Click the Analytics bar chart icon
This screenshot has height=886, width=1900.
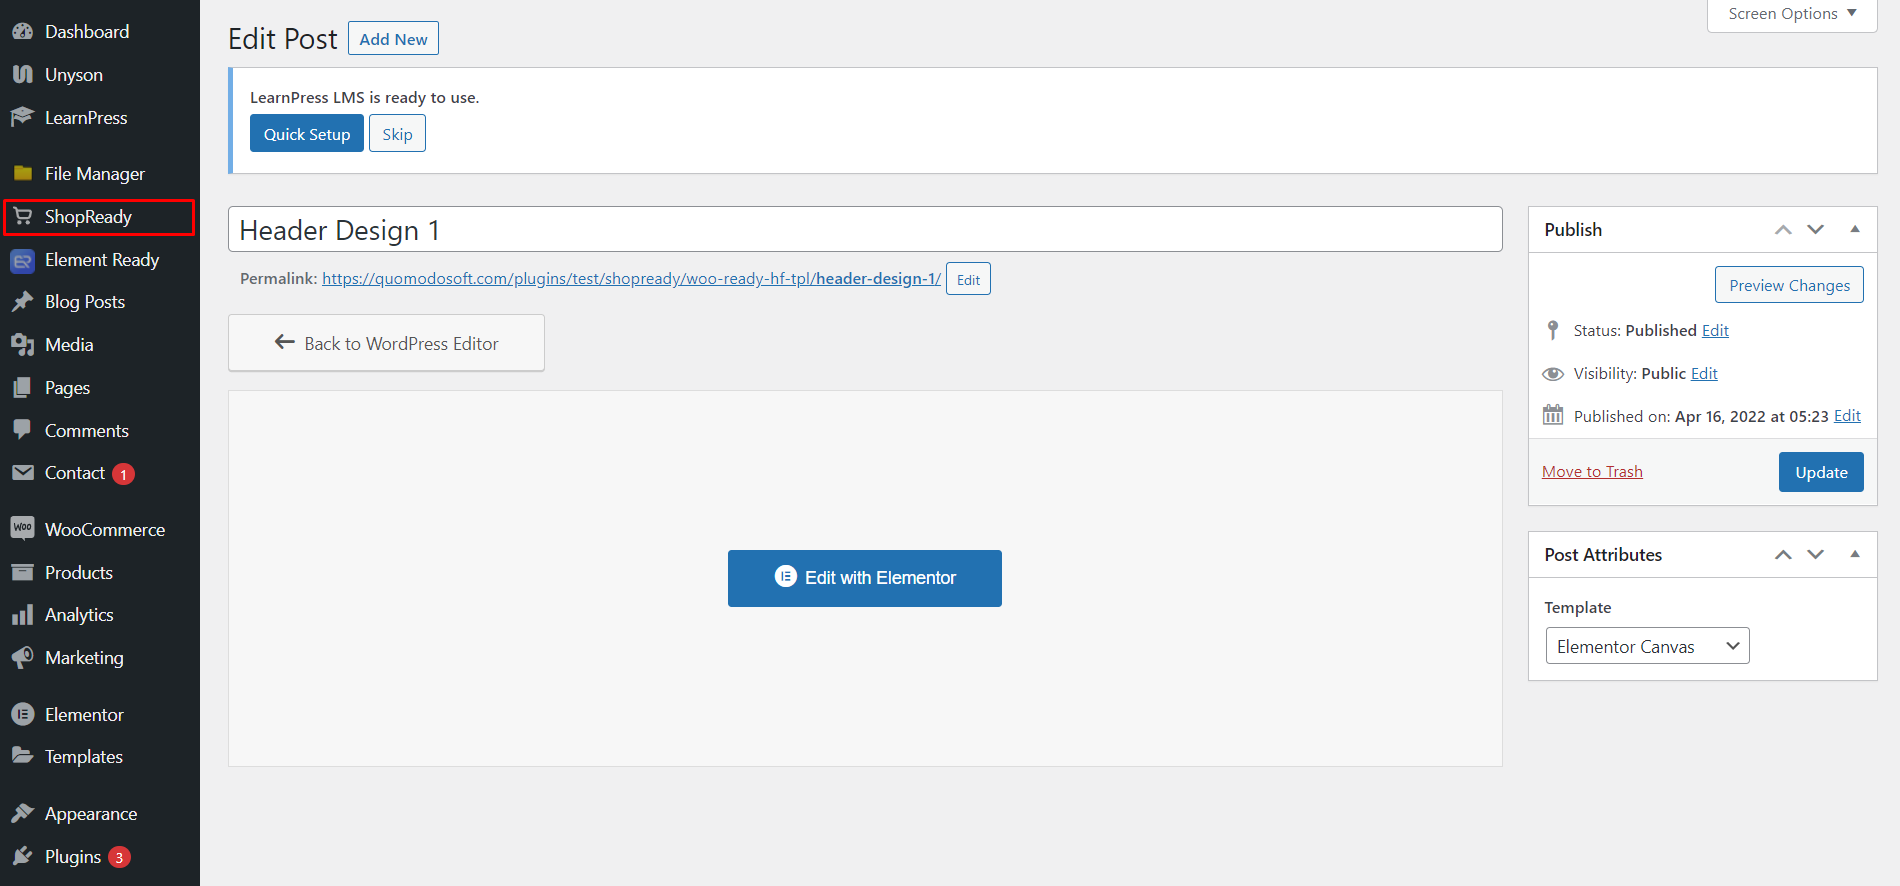23,615
